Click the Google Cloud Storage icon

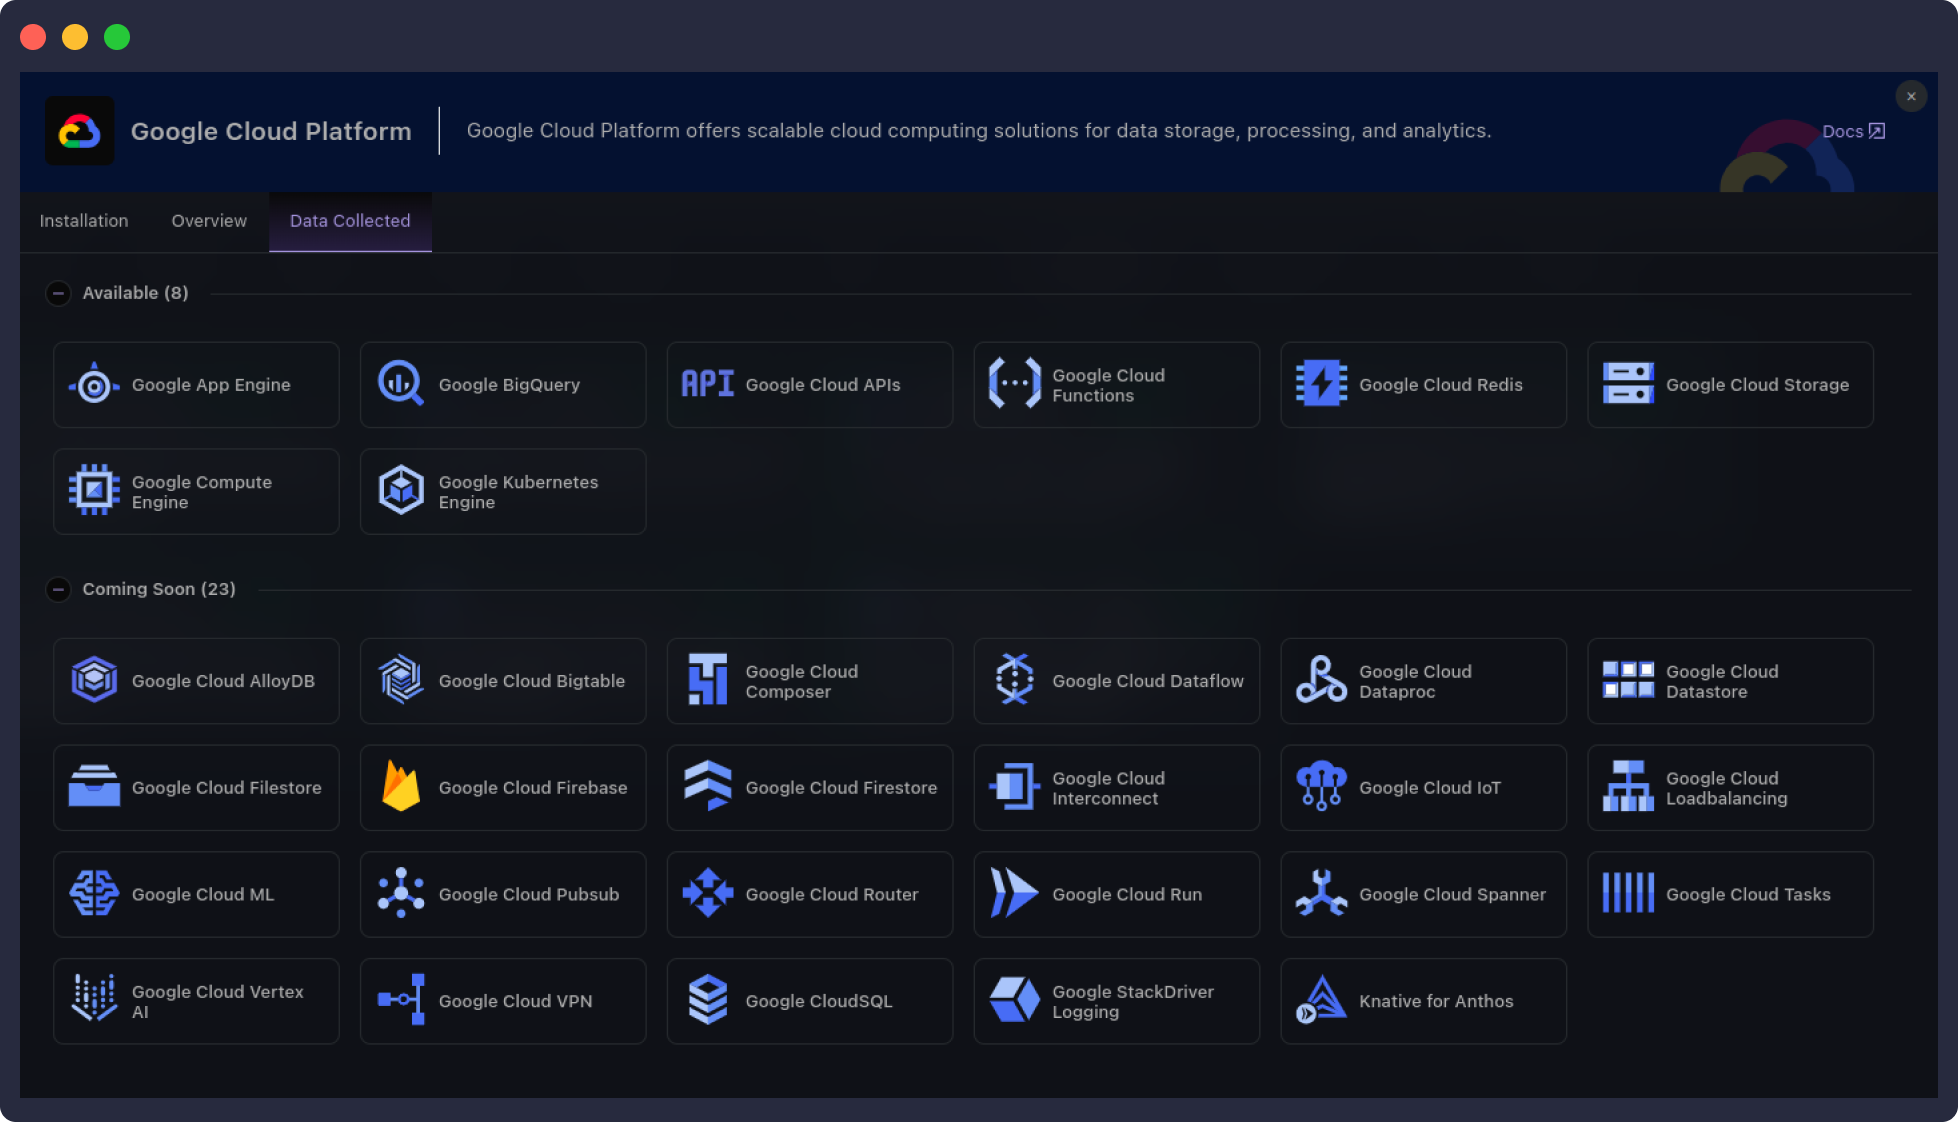point(1628,384)
